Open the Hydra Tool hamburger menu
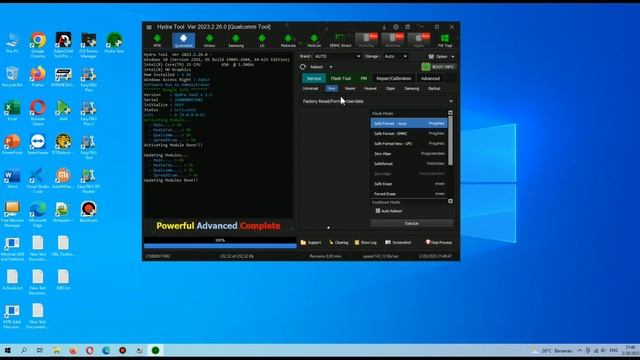This screenshot has height=360, width=640. (149, 27)
